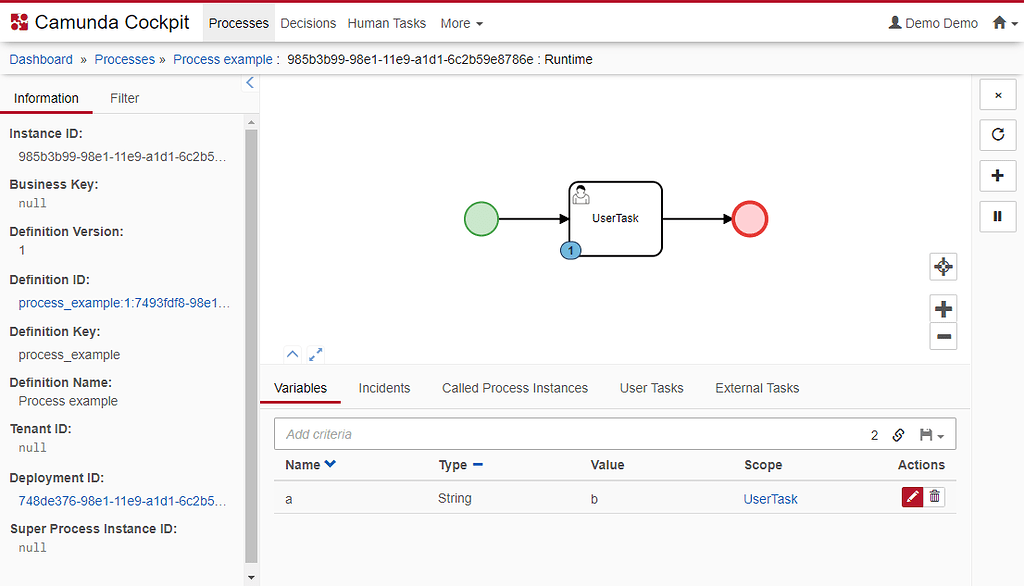This screenshot has height=586, width=1024.
Task: Delete variable 'a' with the trash icon
Action: (x=934, y=497)
